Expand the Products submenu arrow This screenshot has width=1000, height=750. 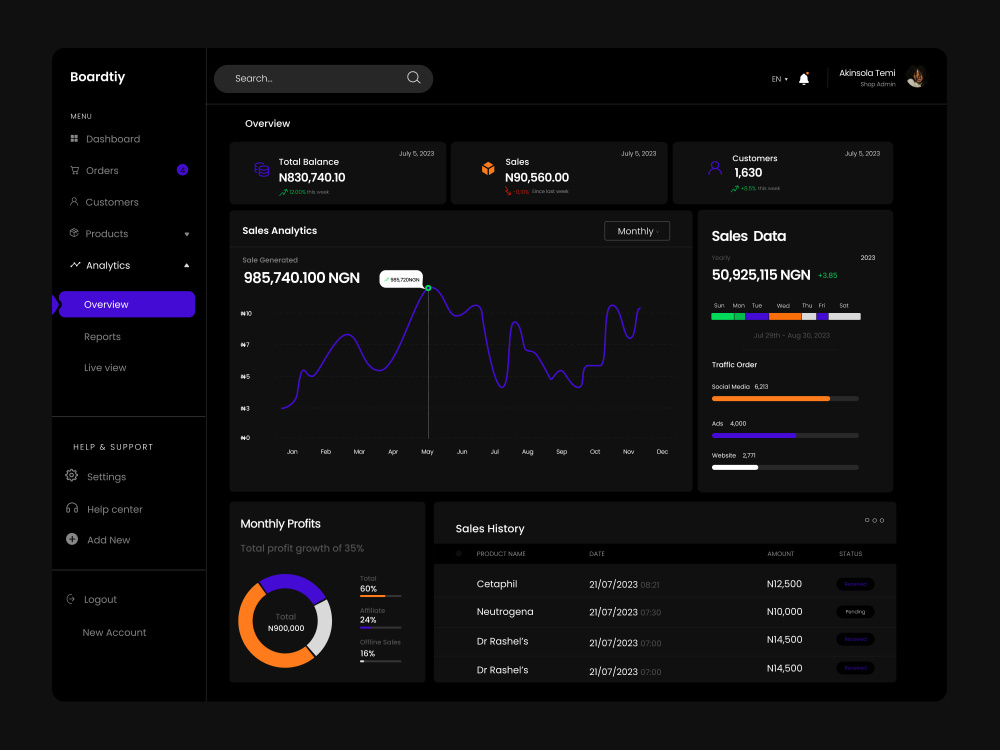[x=187, y=234]
